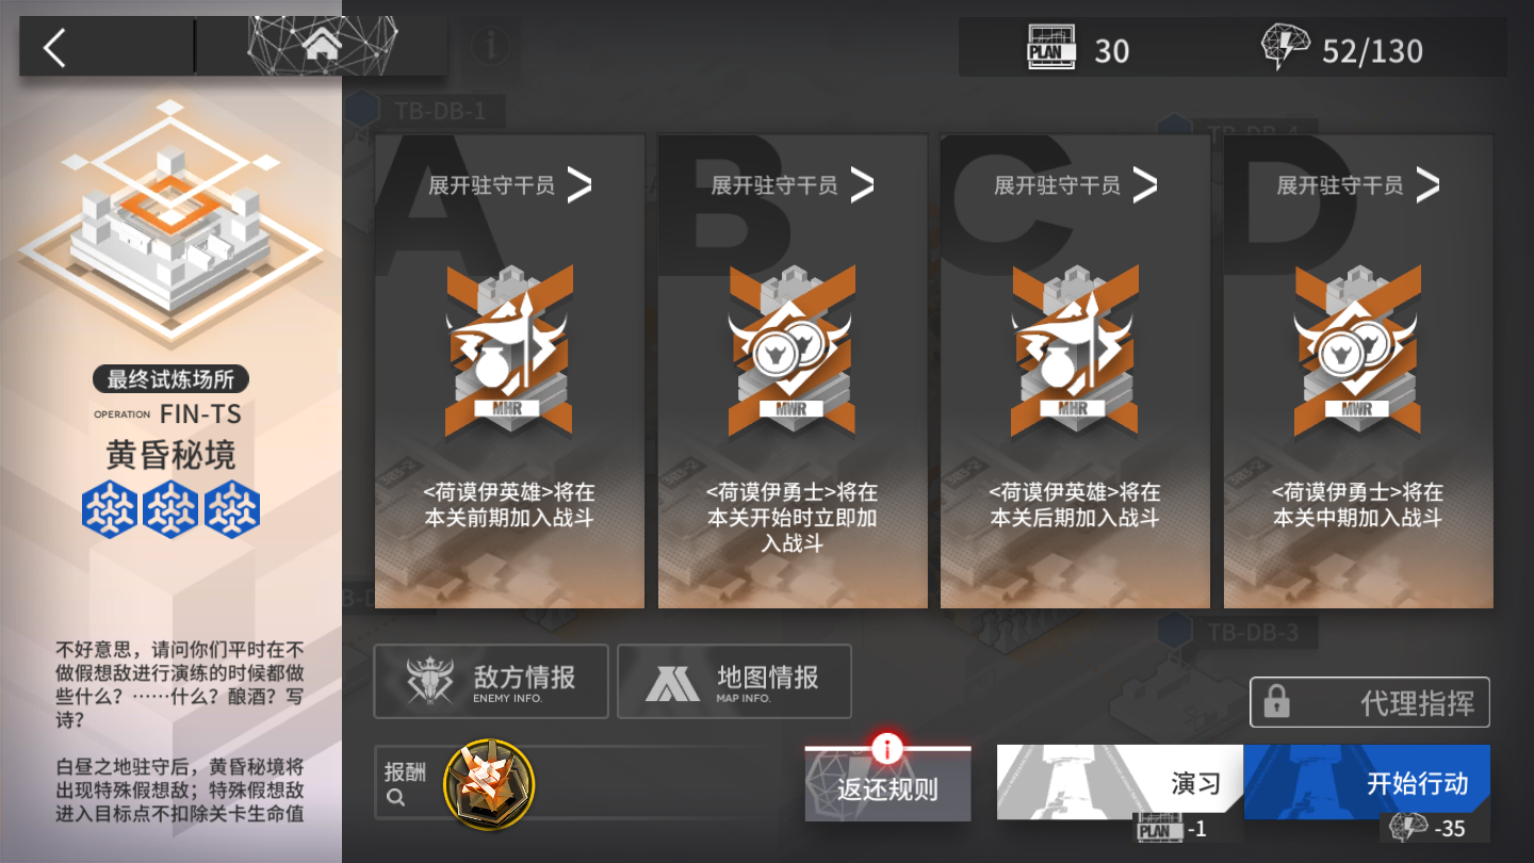Image resolution: width=1534 pixels, height=863 pixels.
Task: Click the 开始行动 start operation button
Action: (x=1367, y=782)
